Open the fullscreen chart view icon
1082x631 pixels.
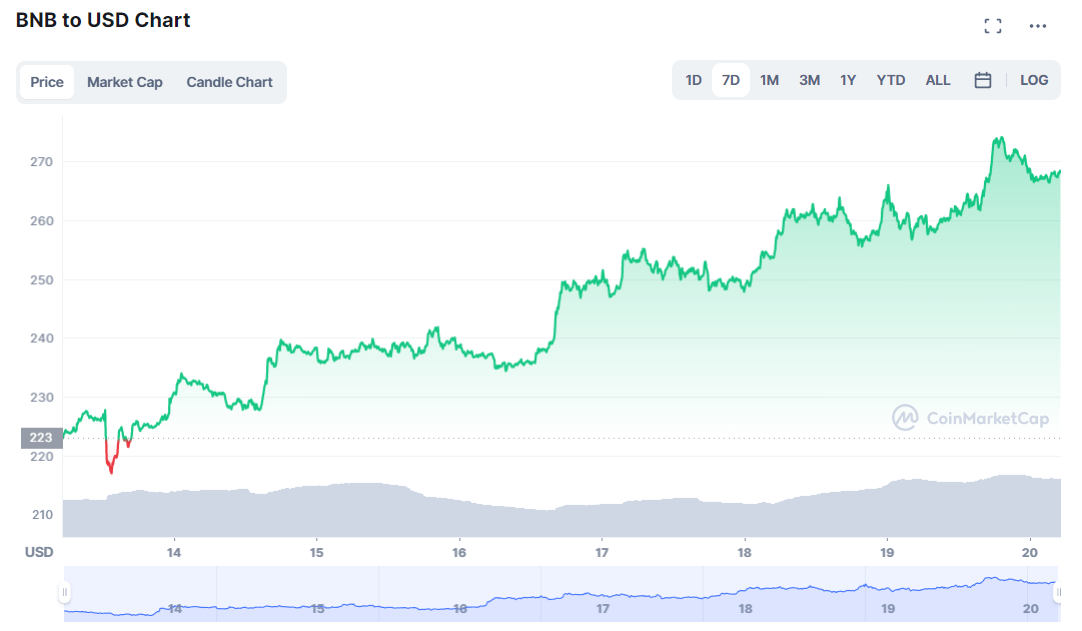(992, 26)
